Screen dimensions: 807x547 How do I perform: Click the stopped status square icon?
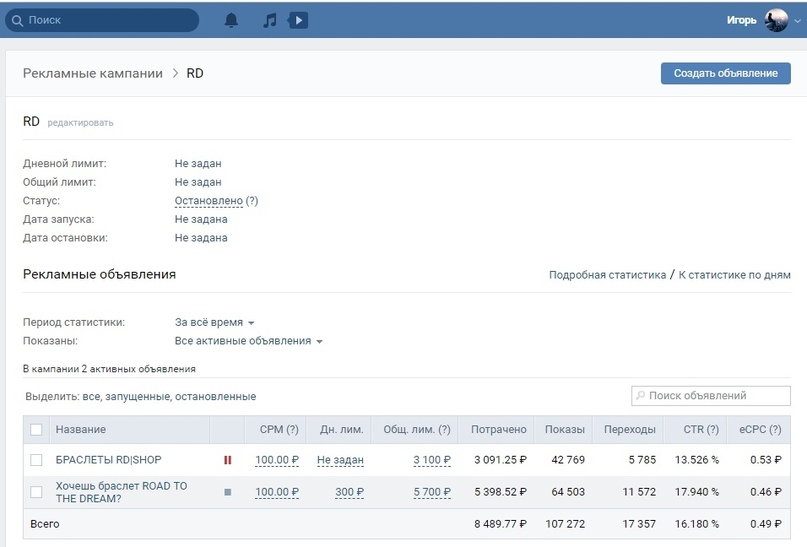coord(227,492)
